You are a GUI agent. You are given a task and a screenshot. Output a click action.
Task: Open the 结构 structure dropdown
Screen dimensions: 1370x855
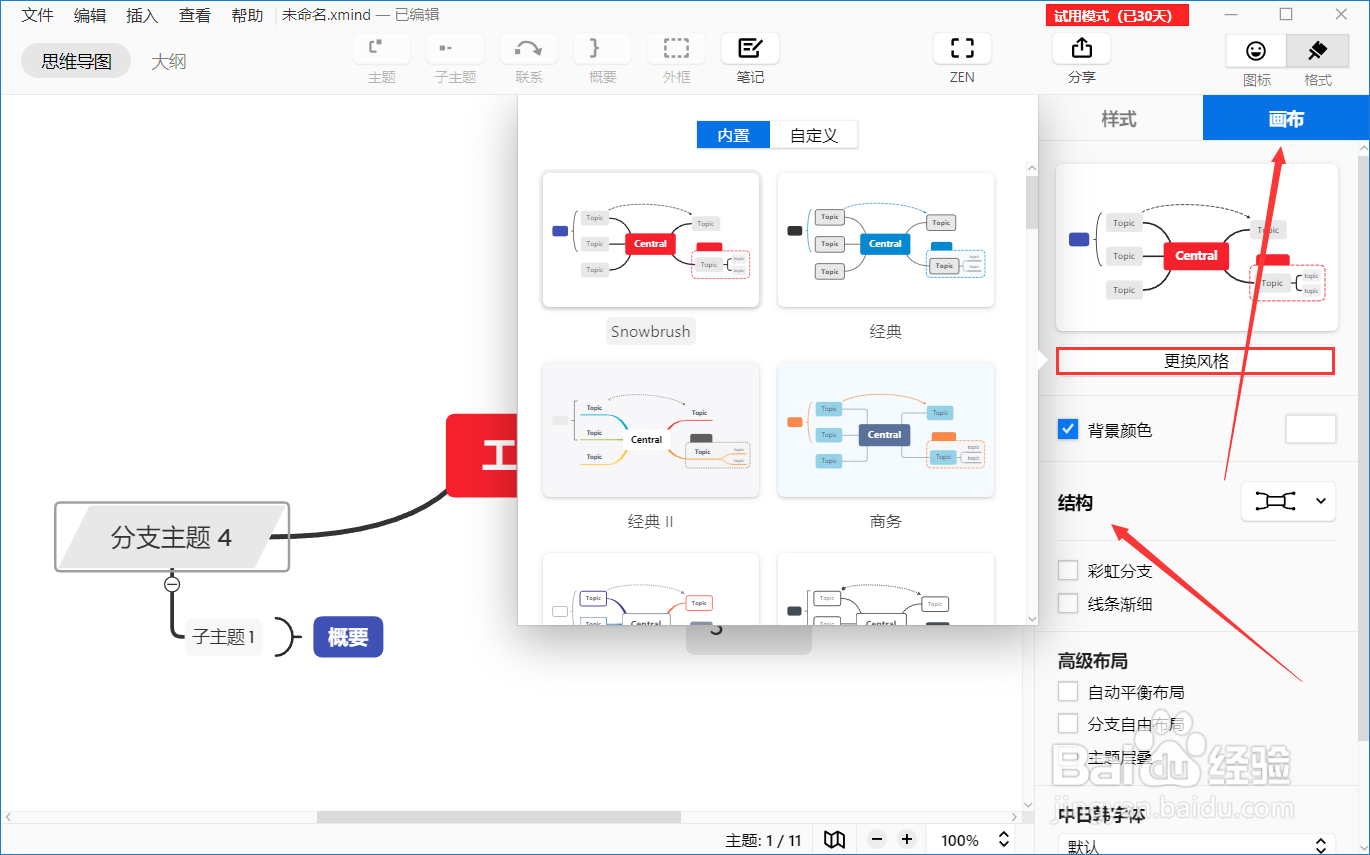(1288, 501)
